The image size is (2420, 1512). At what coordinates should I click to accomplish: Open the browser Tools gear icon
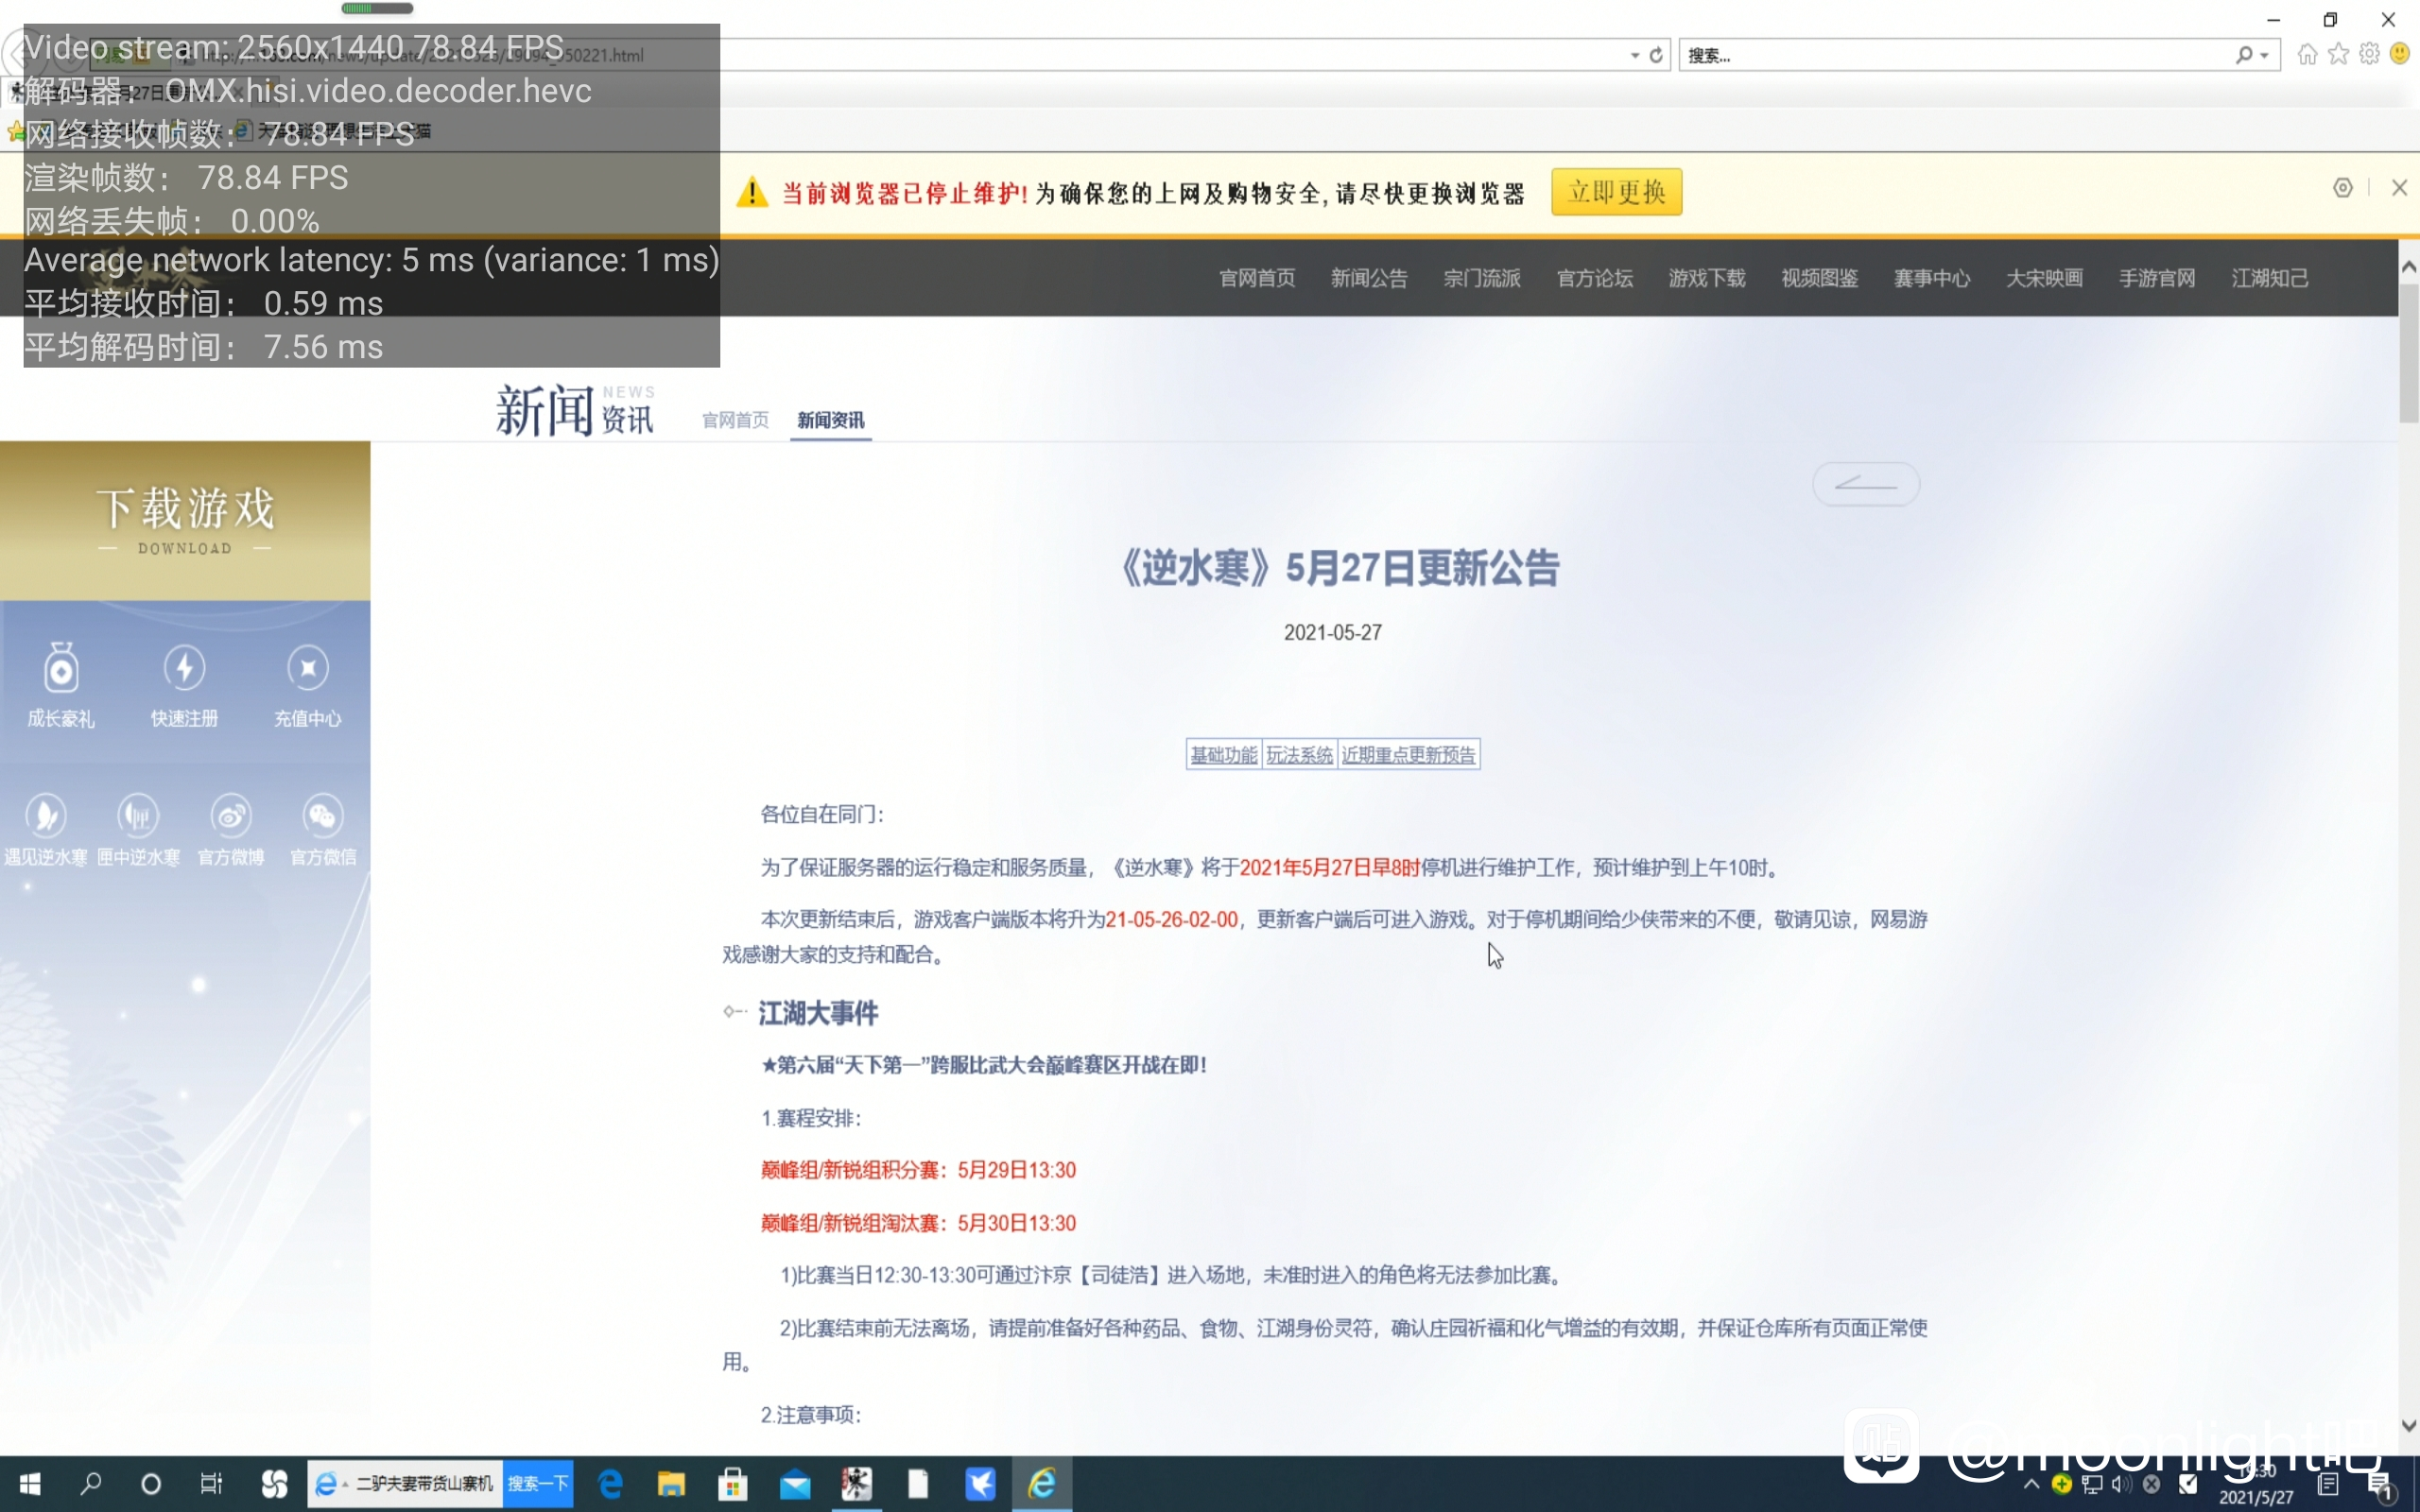tap(2369, 54)
